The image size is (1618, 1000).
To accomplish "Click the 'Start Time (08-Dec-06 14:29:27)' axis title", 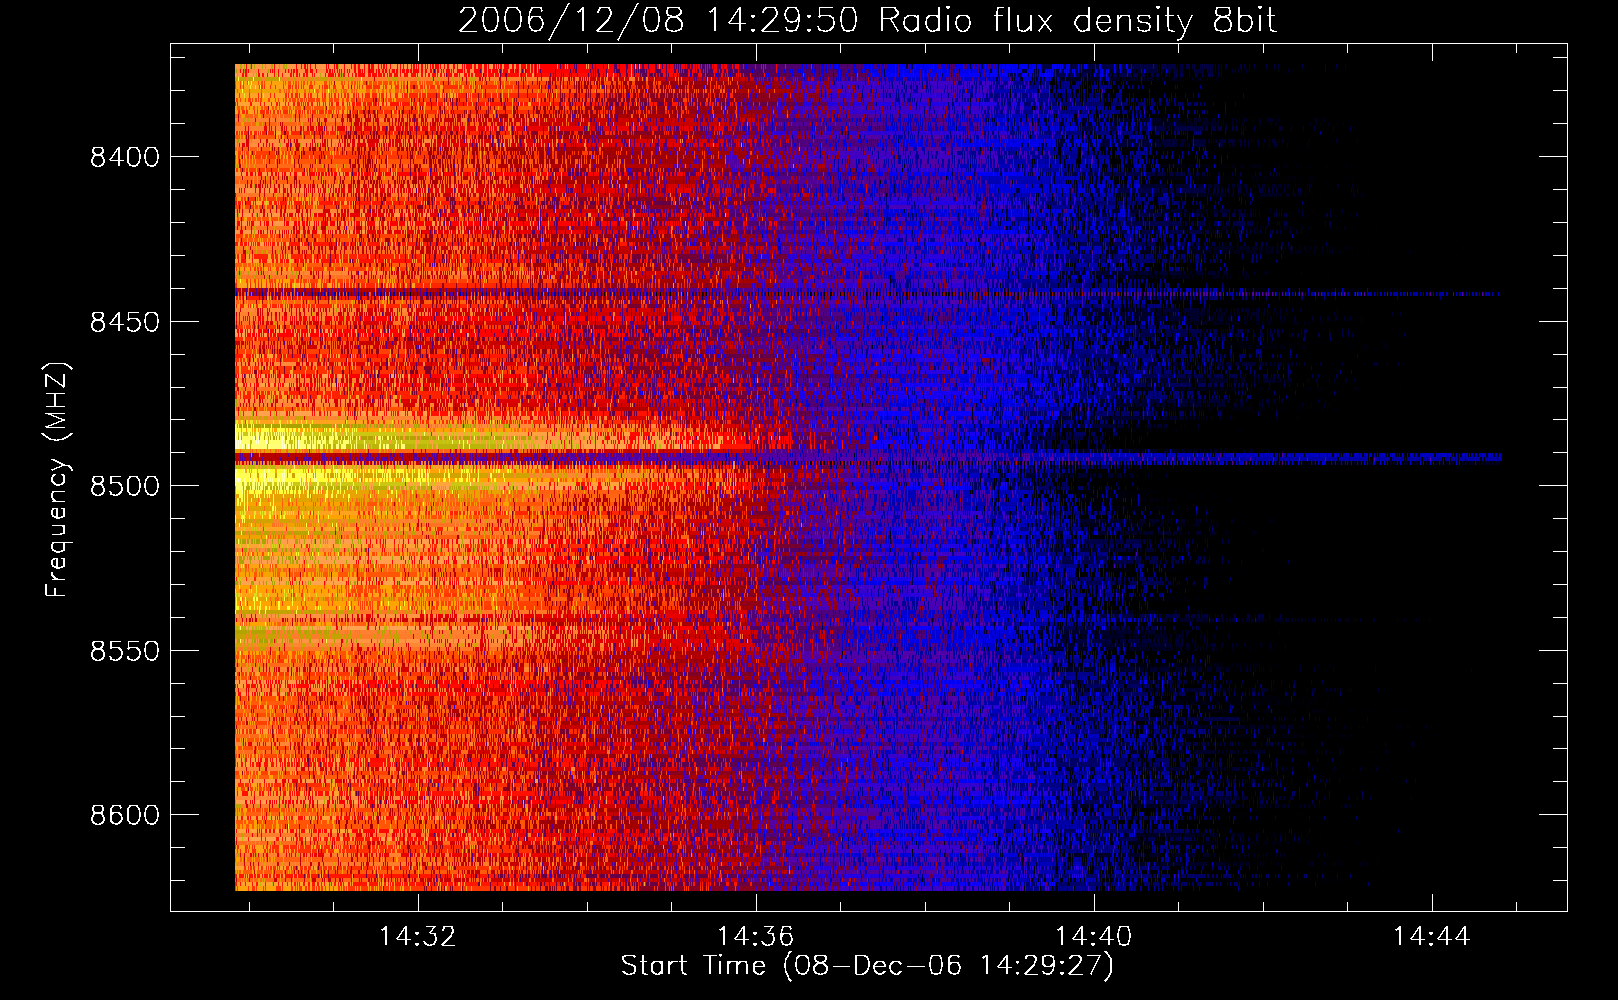I will tap(867, 966).
